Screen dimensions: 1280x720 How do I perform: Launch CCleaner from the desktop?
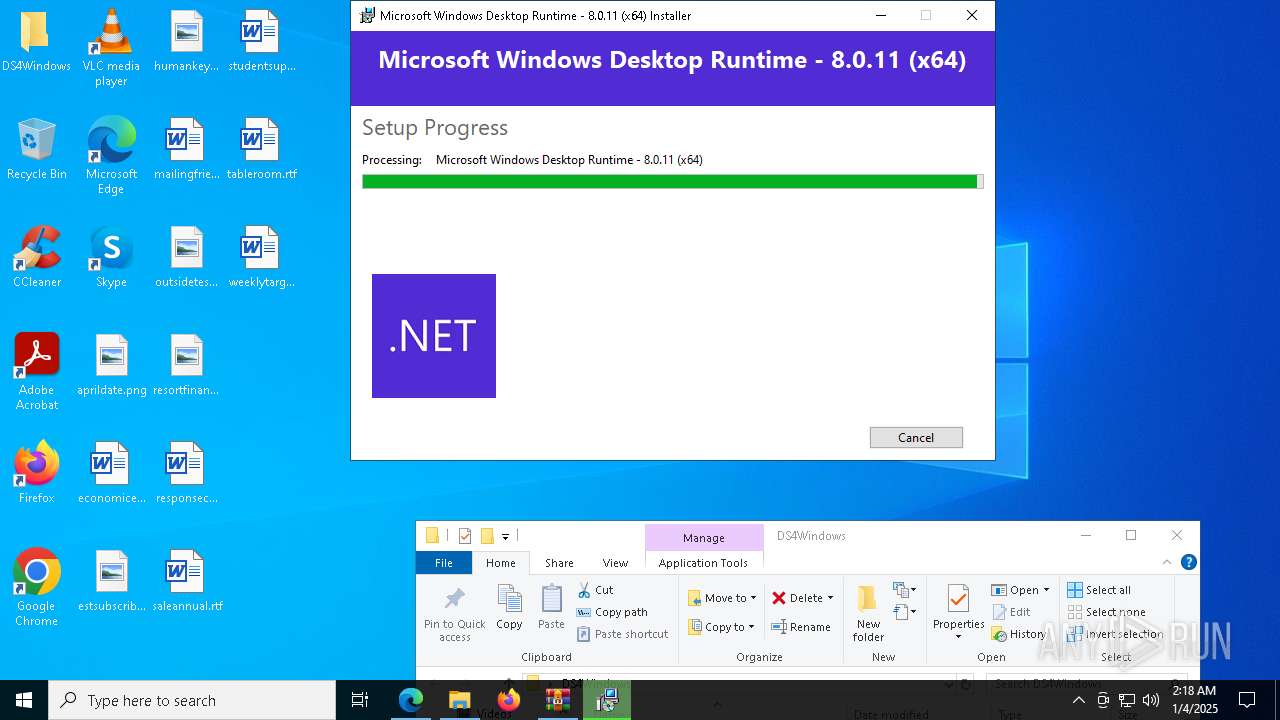coord(36,258)
